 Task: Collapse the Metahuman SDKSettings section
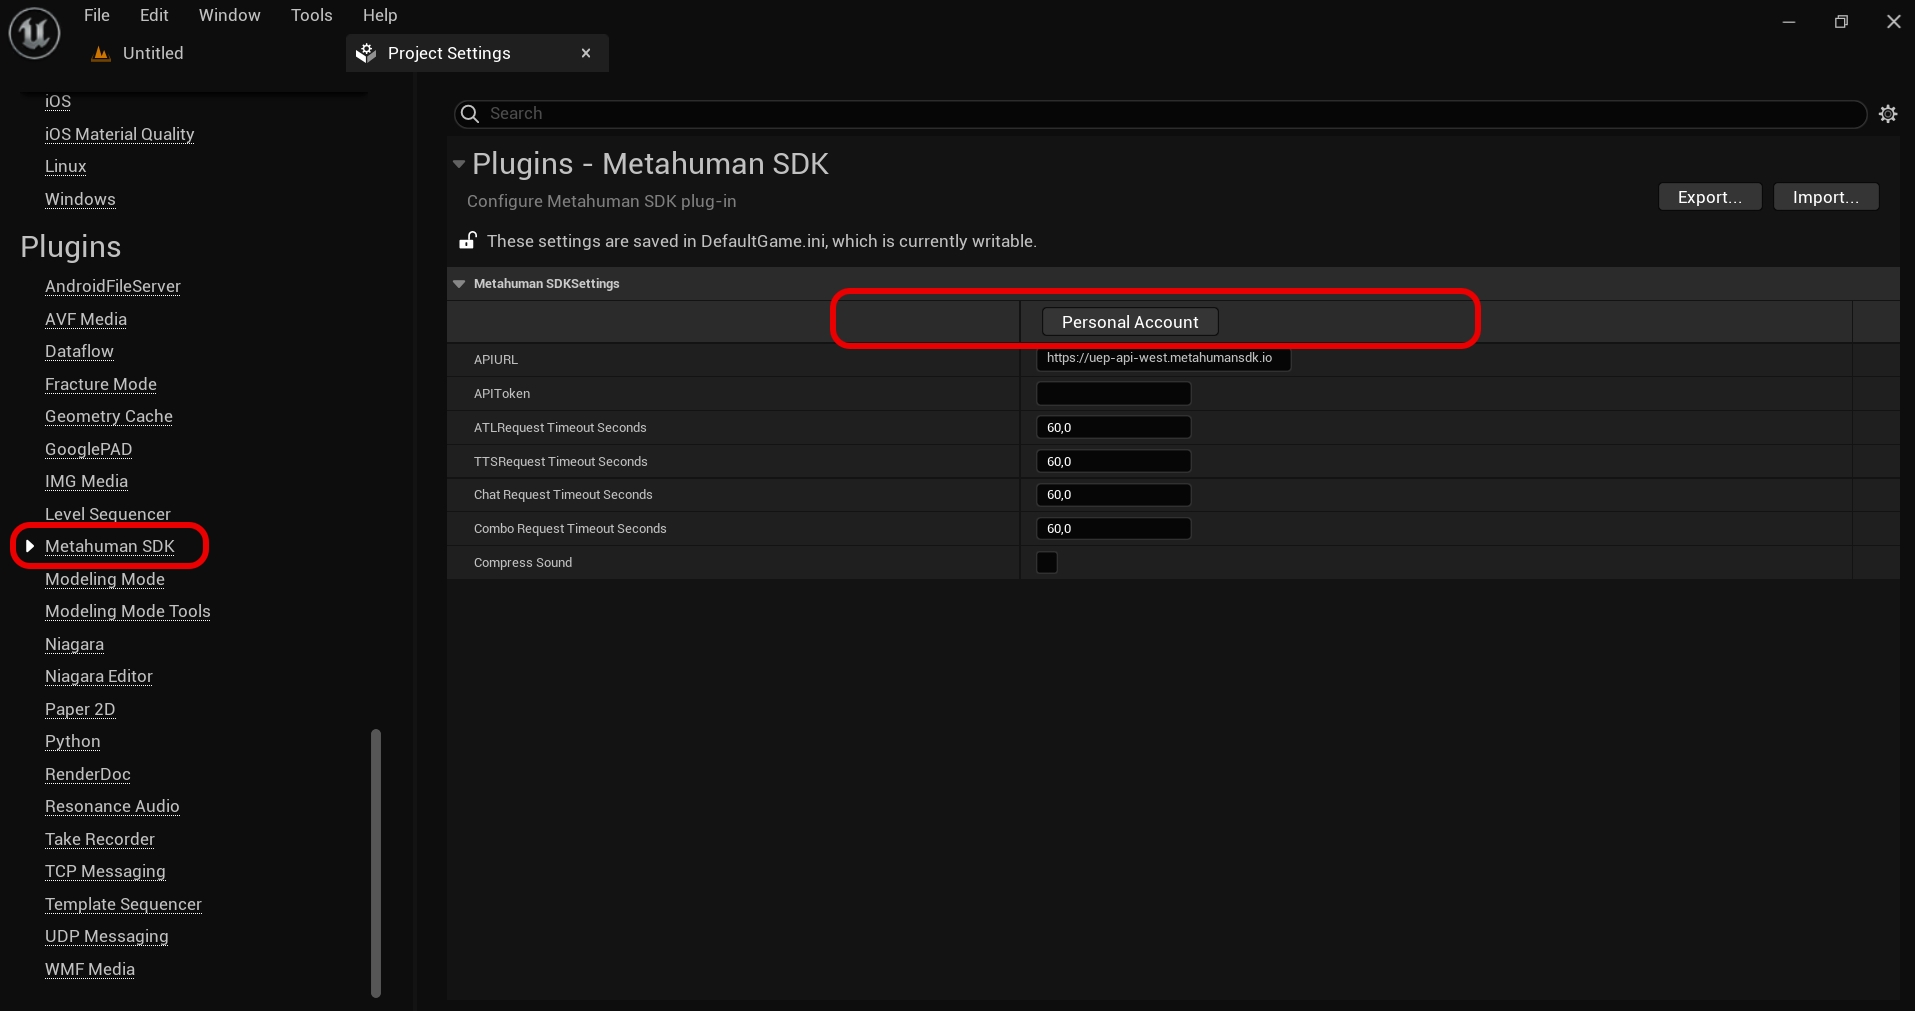pos(460,284)
